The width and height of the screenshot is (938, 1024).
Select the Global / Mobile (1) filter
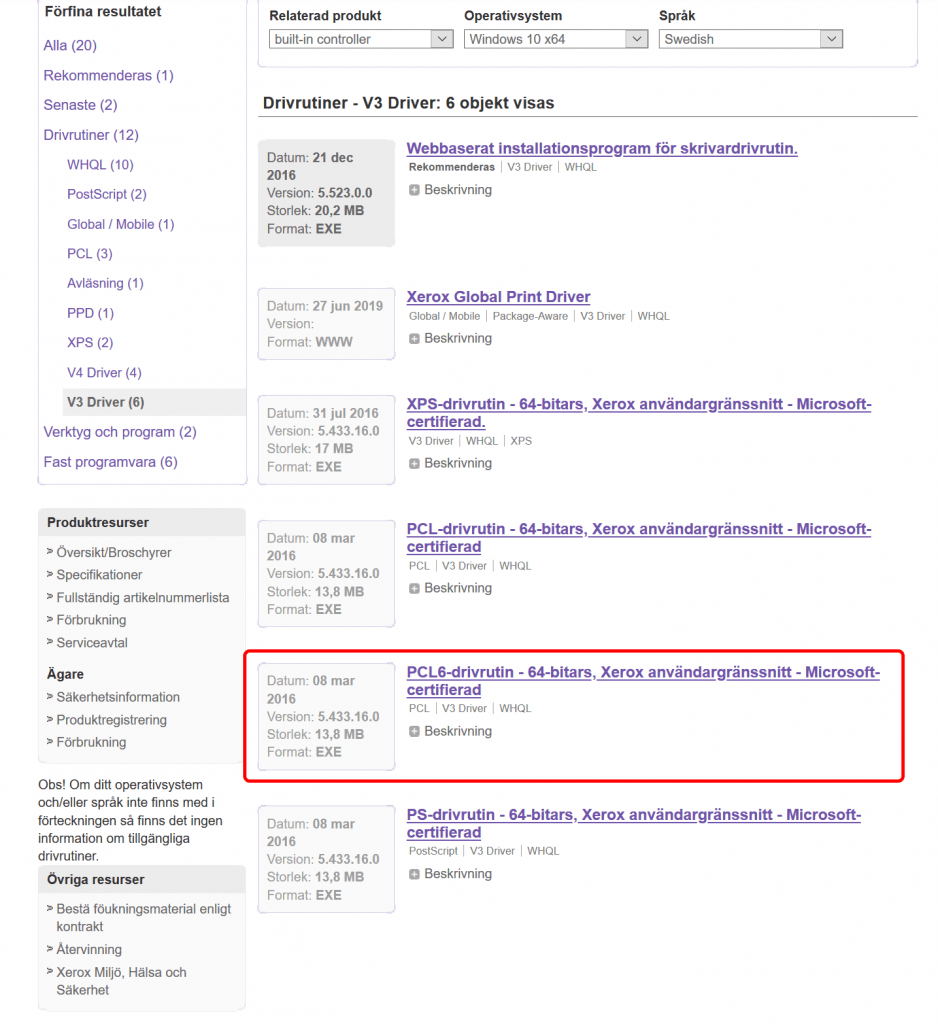pos(120,224)
